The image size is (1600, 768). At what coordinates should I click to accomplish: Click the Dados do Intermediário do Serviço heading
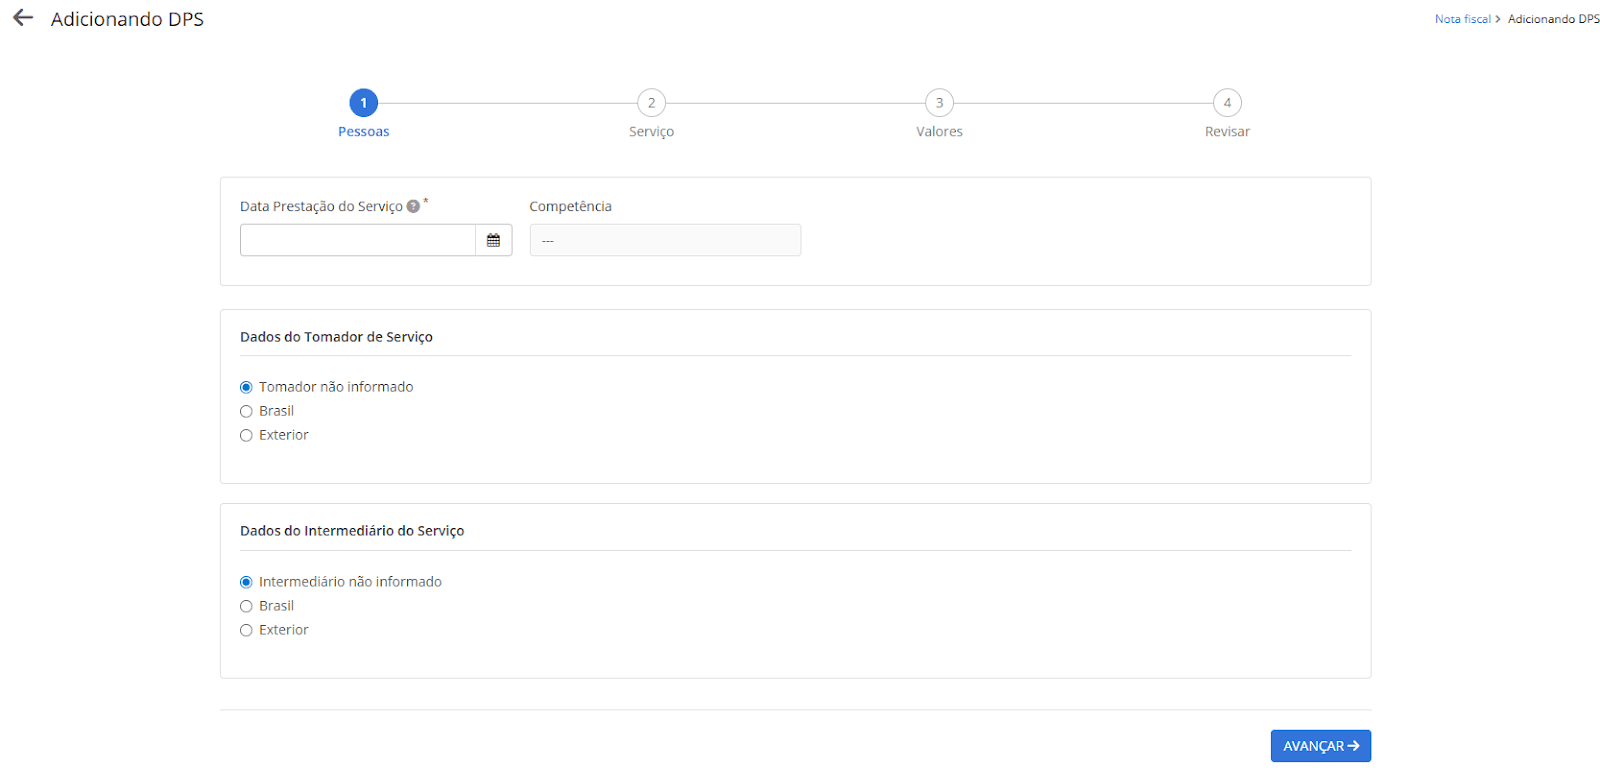coord(352,531)
